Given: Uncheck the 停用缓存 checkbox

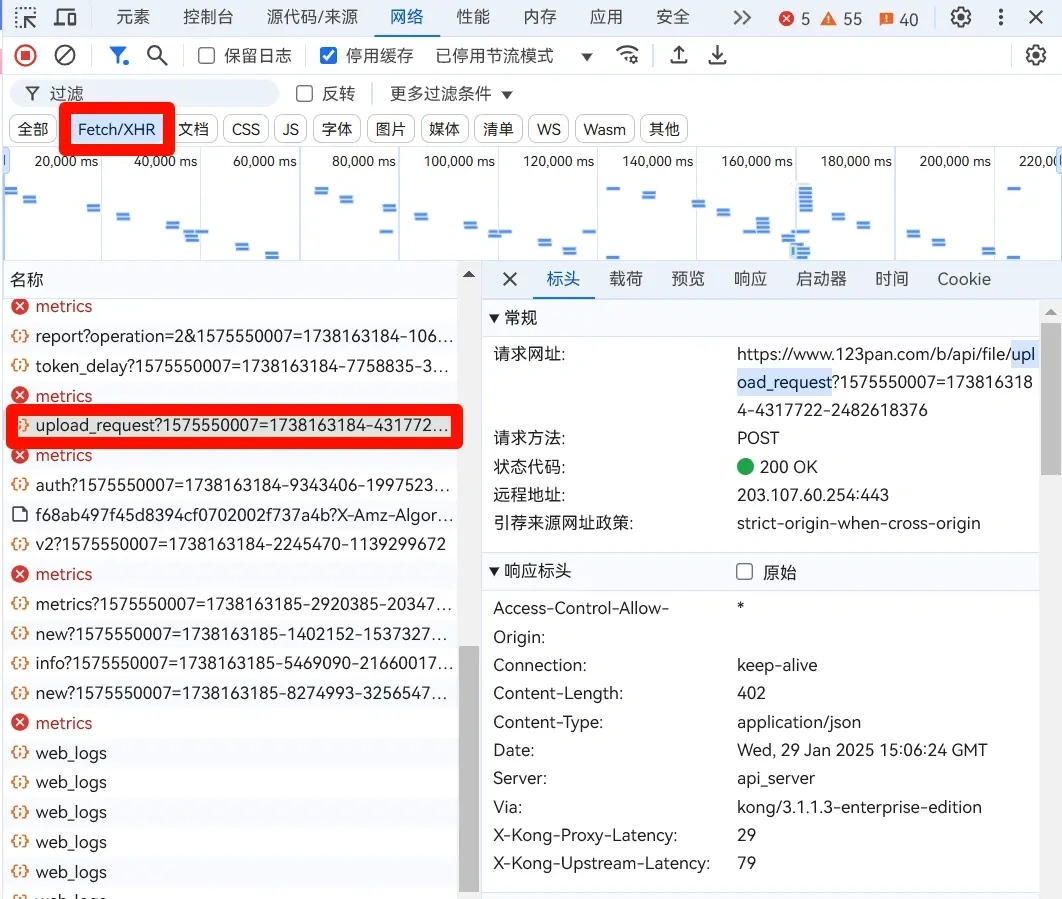Looking at the screenshot, I should 328,56.
